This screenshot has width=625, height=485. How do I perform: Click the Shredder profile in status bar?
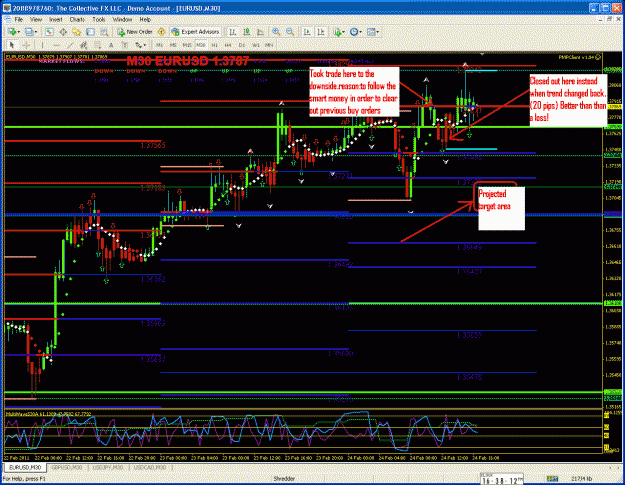(284, 478)
